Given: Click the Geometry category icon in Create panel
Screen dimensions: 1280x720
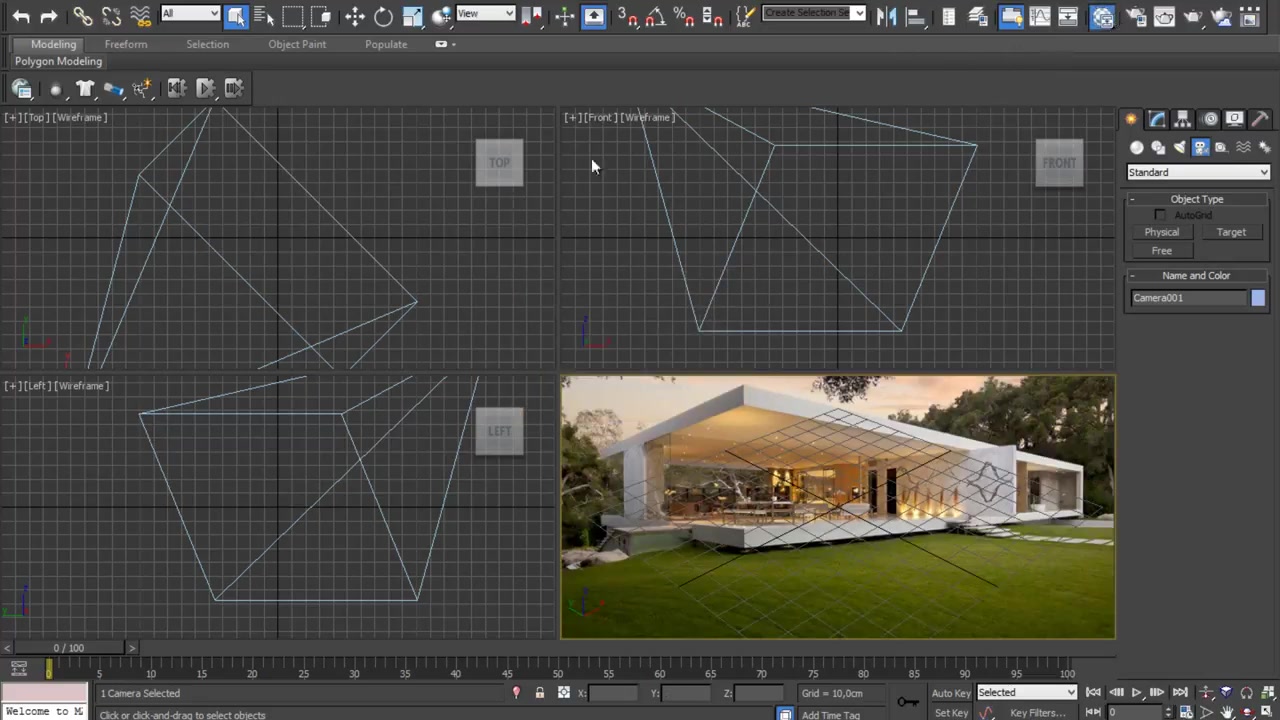Looking at the screenshot, I should (1137, 147).
